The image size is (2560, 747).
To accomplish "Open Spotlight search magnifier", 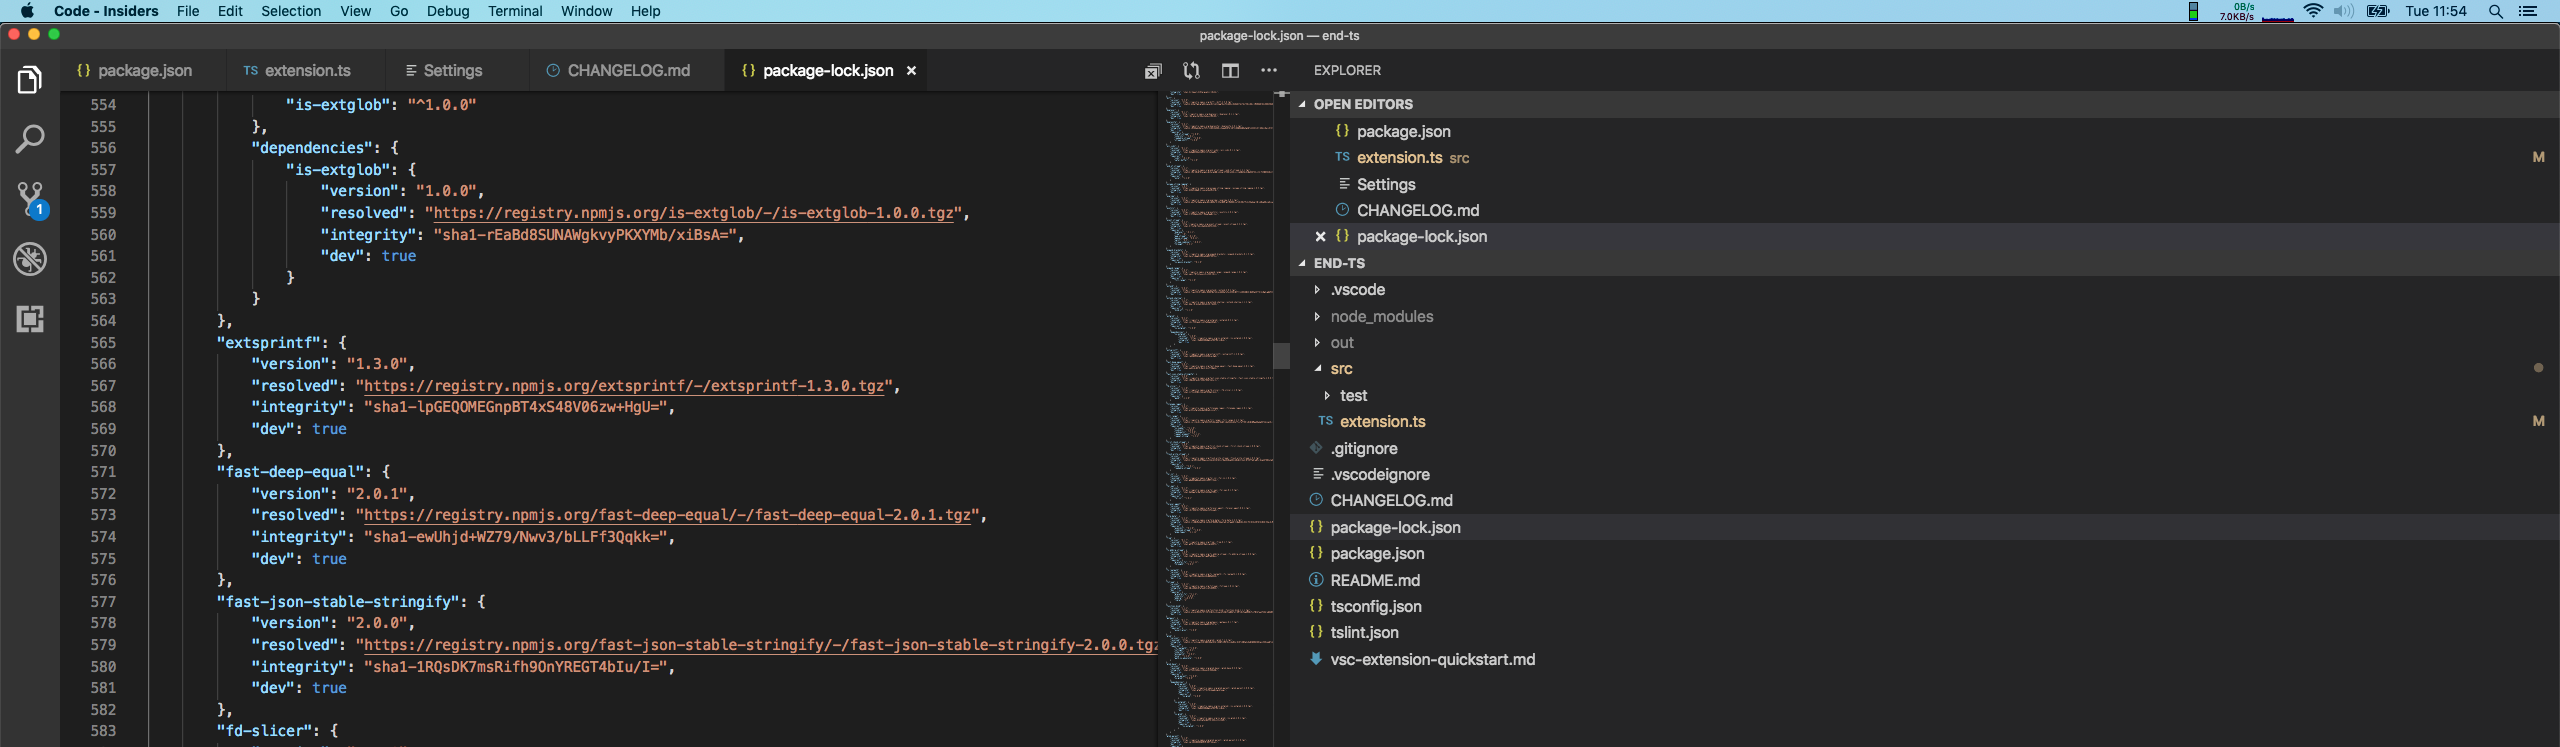I will [x=2496, y=11].
